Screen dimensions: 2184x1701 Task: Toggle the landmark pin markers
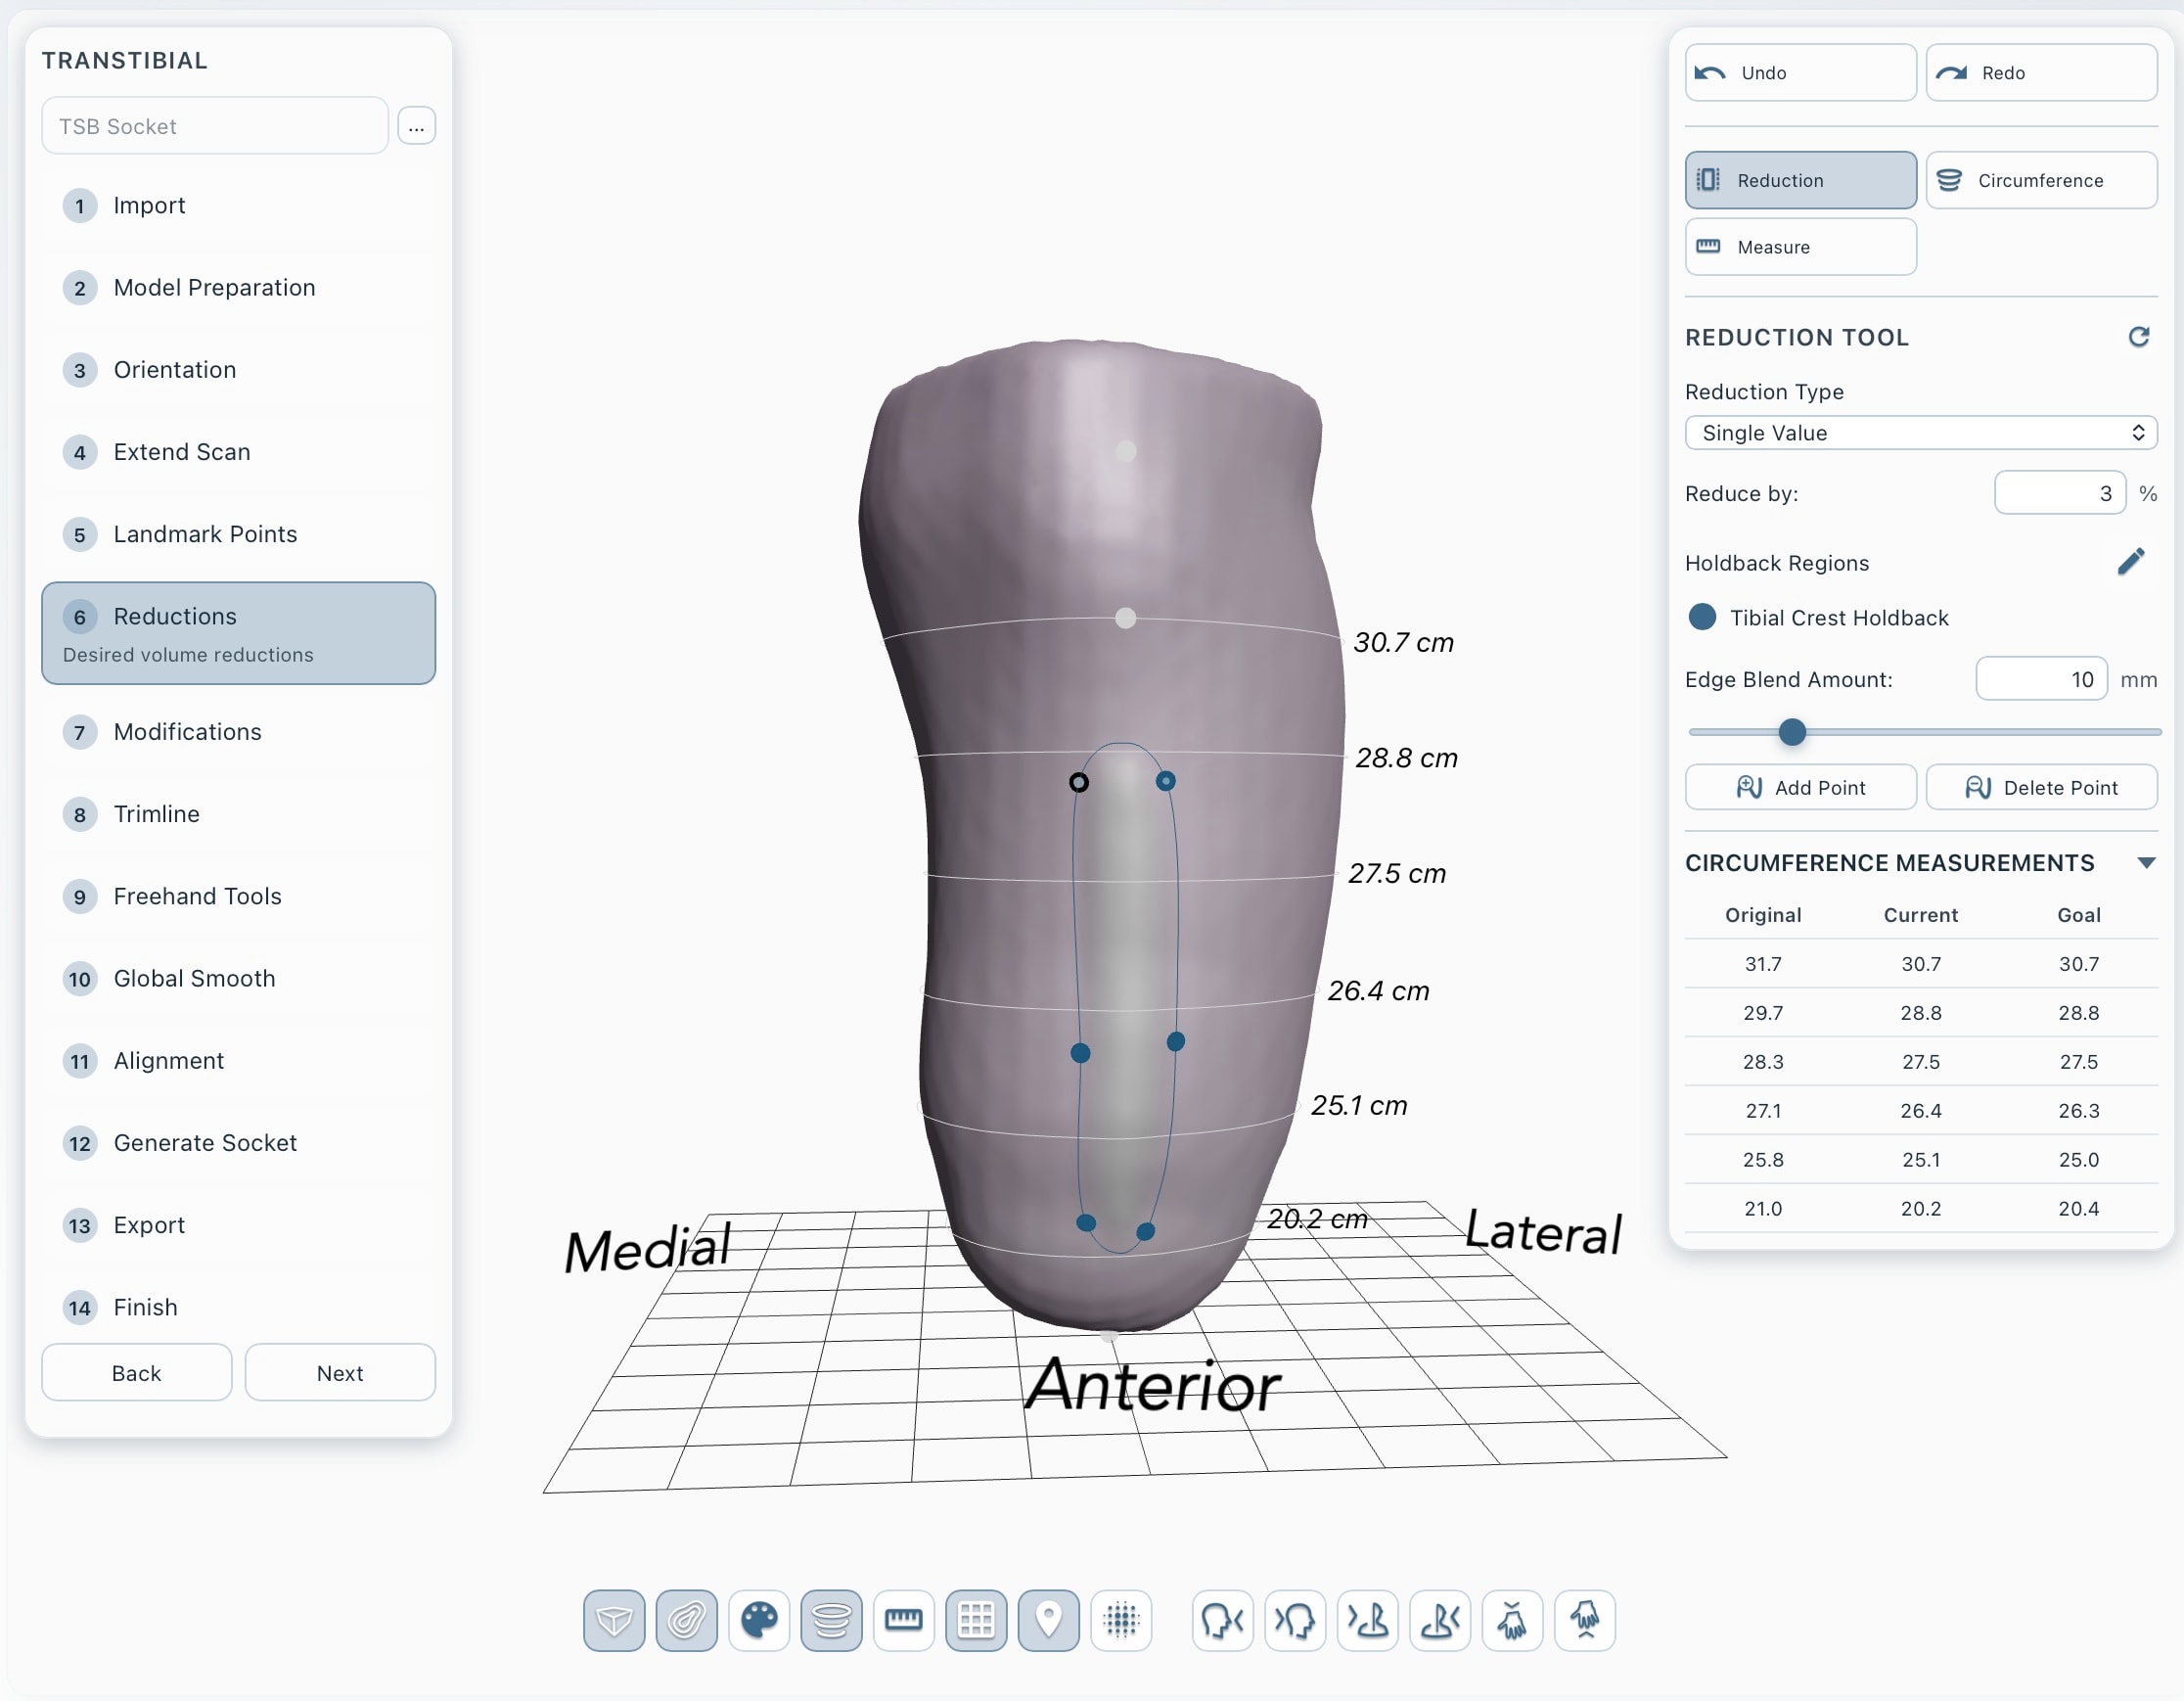tap(1048, 1619)
